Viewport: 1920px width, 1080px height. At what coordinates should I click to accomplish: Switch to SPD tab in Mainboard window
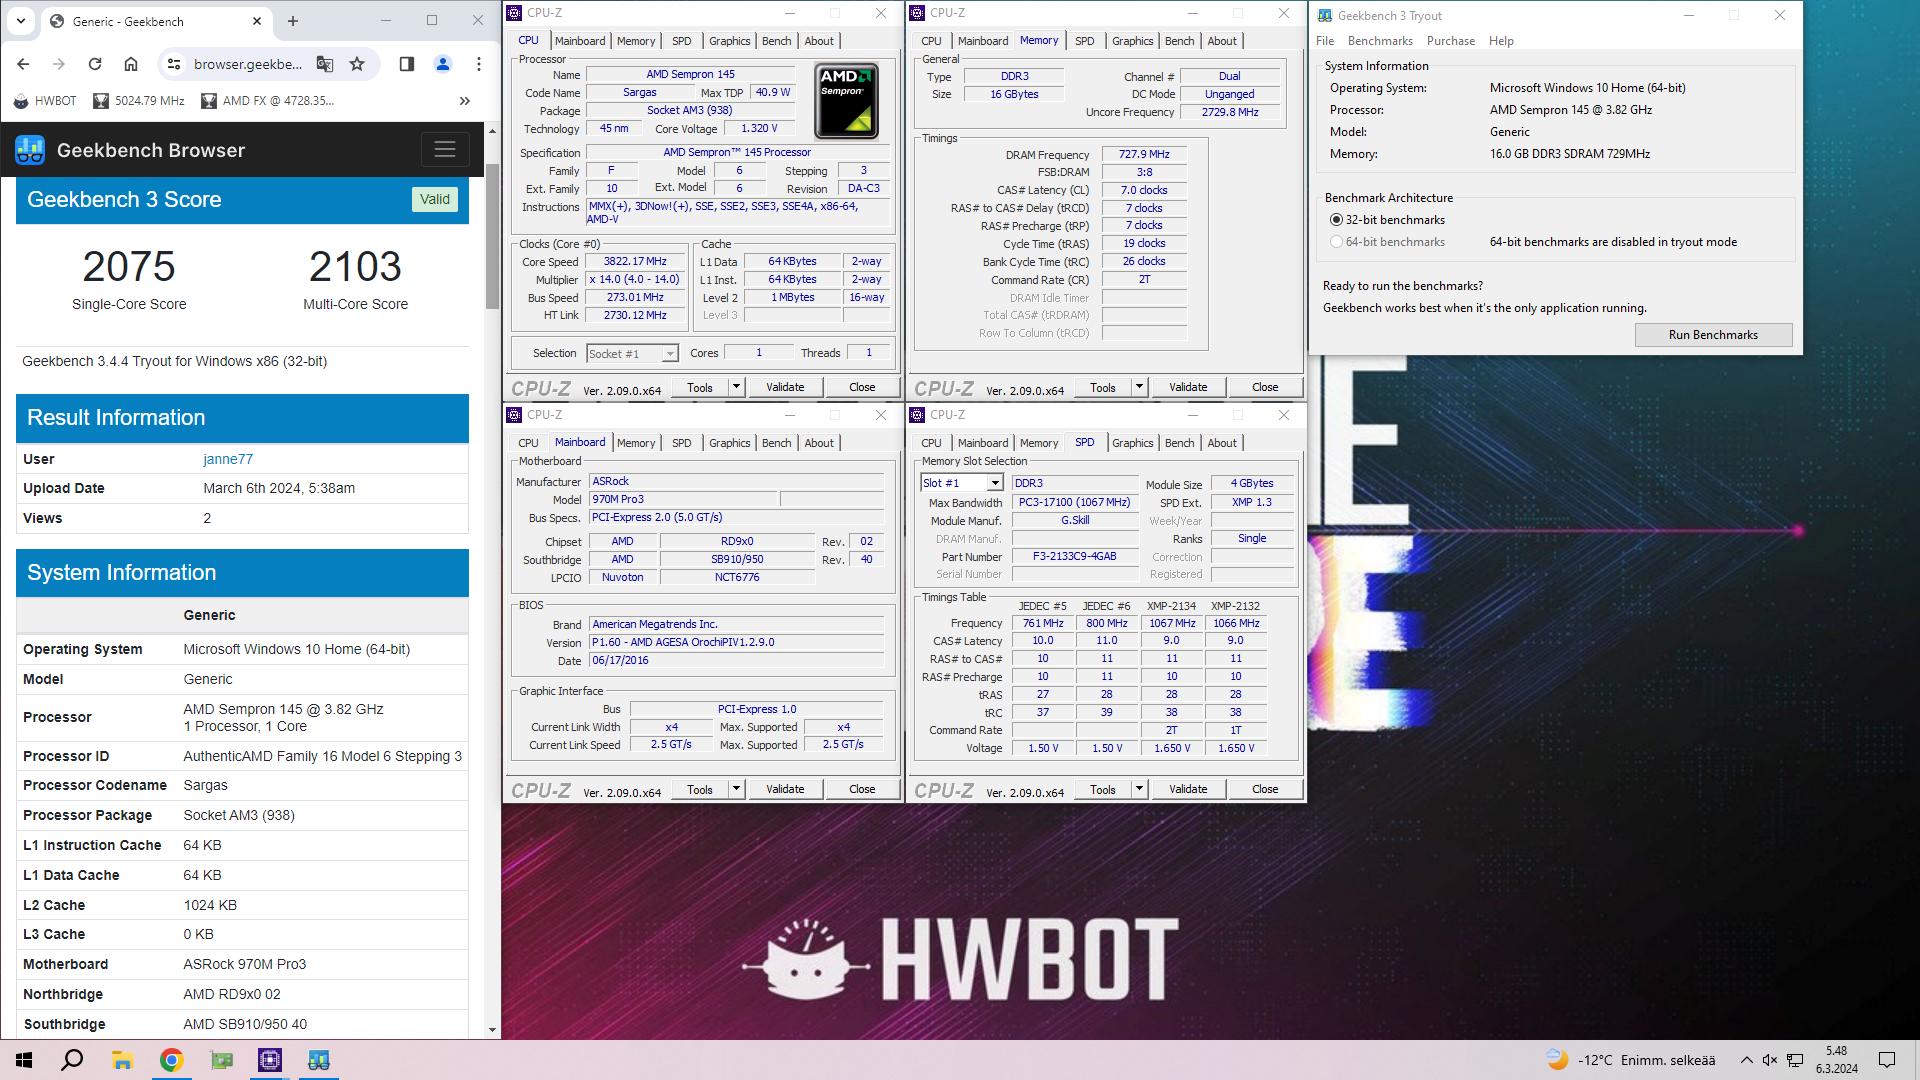coord(682,443)
